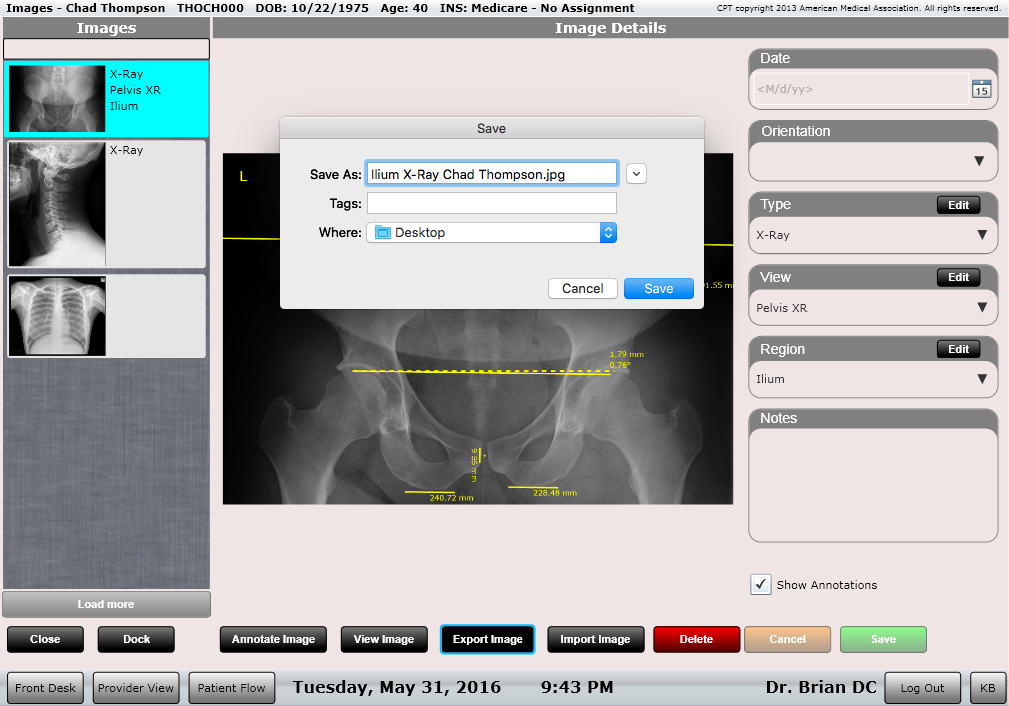1009x706 pixels.
Task: Open the calendar date picker icon
Action: coord(981,89)
